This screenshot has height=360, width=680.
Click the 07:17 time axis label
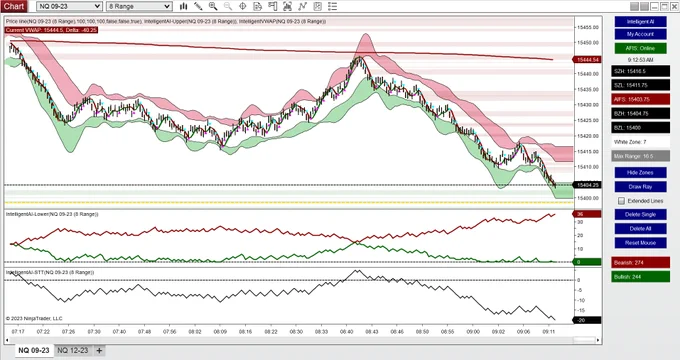18,332
